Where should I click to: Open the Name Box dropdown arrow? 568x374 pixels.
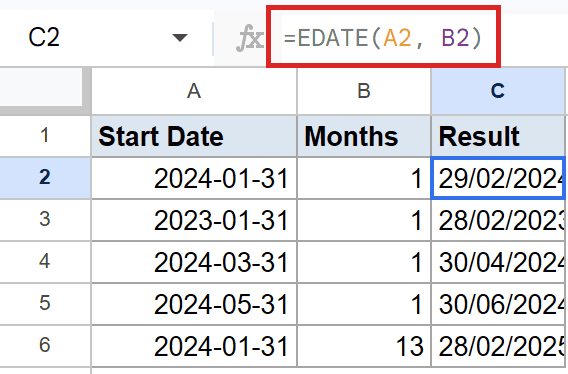180,37
